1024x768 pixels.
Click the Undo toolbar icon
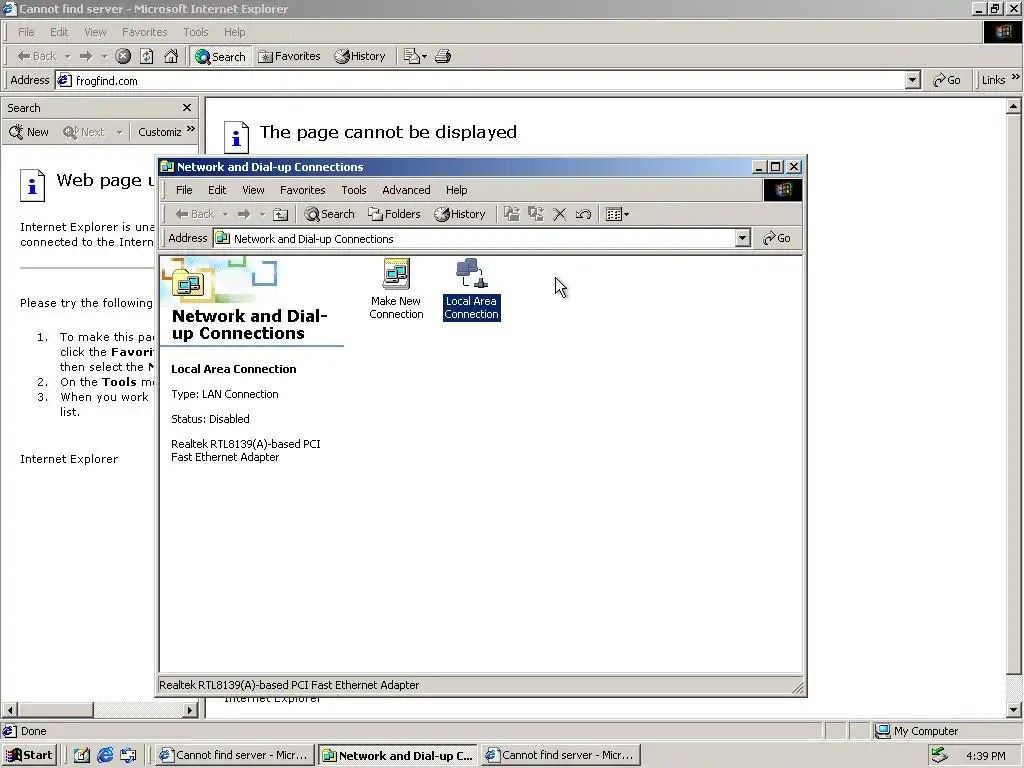tap(583, 214)
